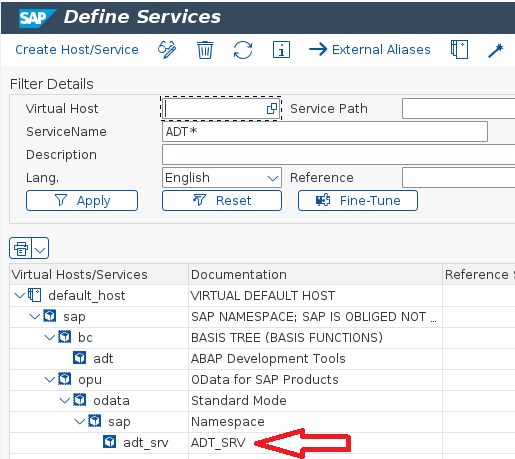515x459 pixels.
Task: Open value help in Virtual Host field
Action: pos(272,108)
